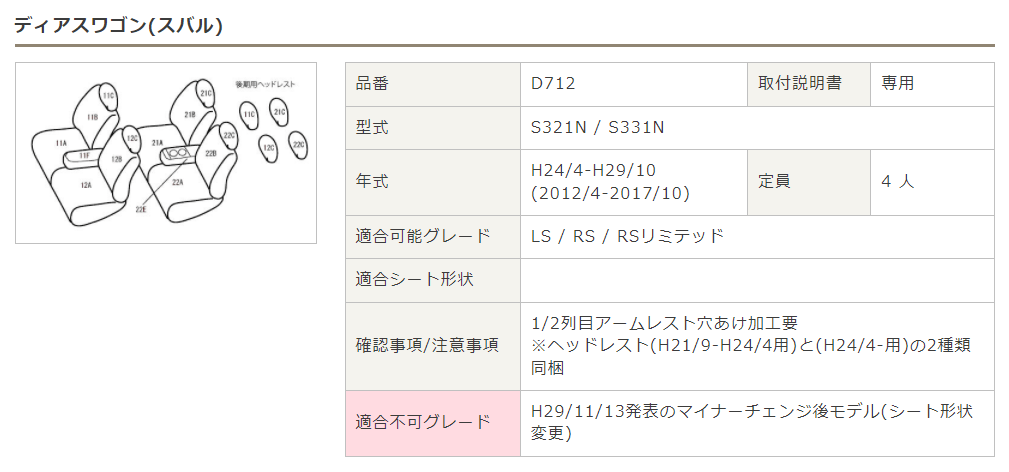
Task: Select the 12A seat cushion in diagram
Action: click(86, 185)
